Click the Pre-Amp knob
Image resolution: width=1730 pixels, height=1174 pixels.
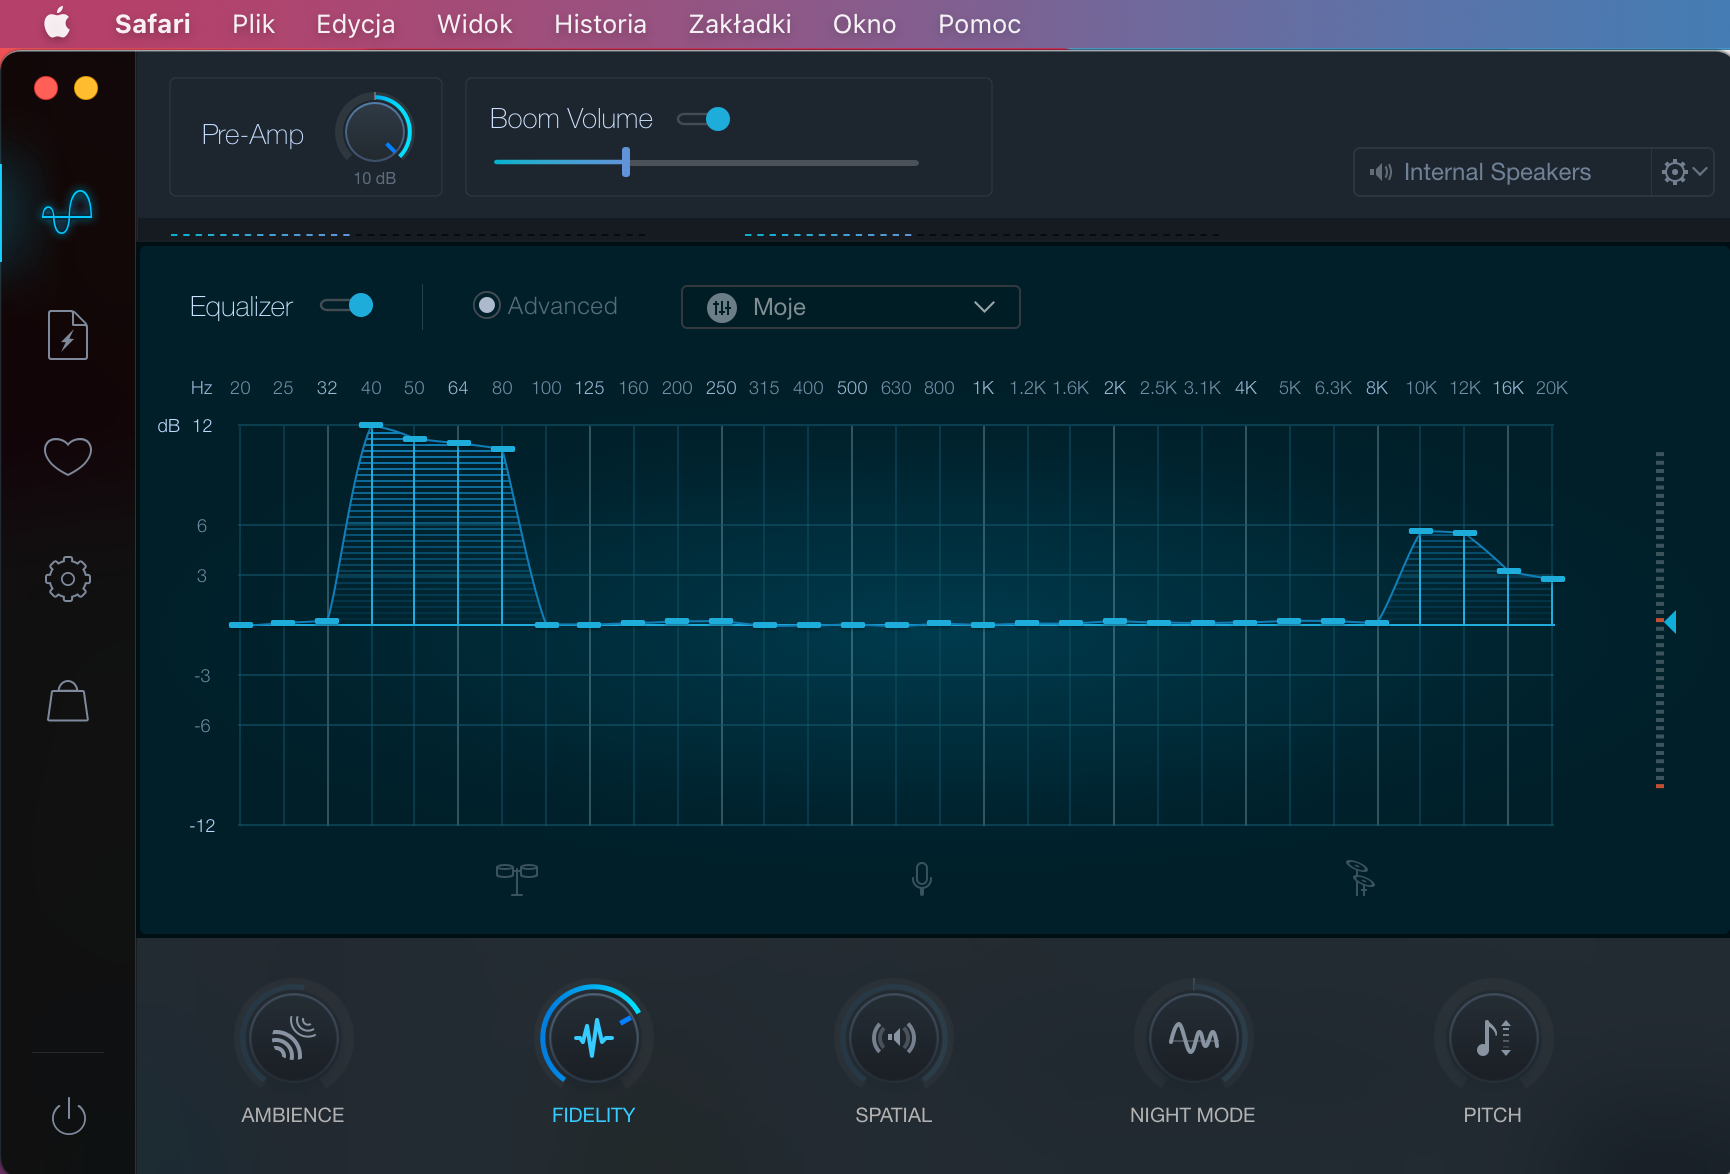click(375, 131)
